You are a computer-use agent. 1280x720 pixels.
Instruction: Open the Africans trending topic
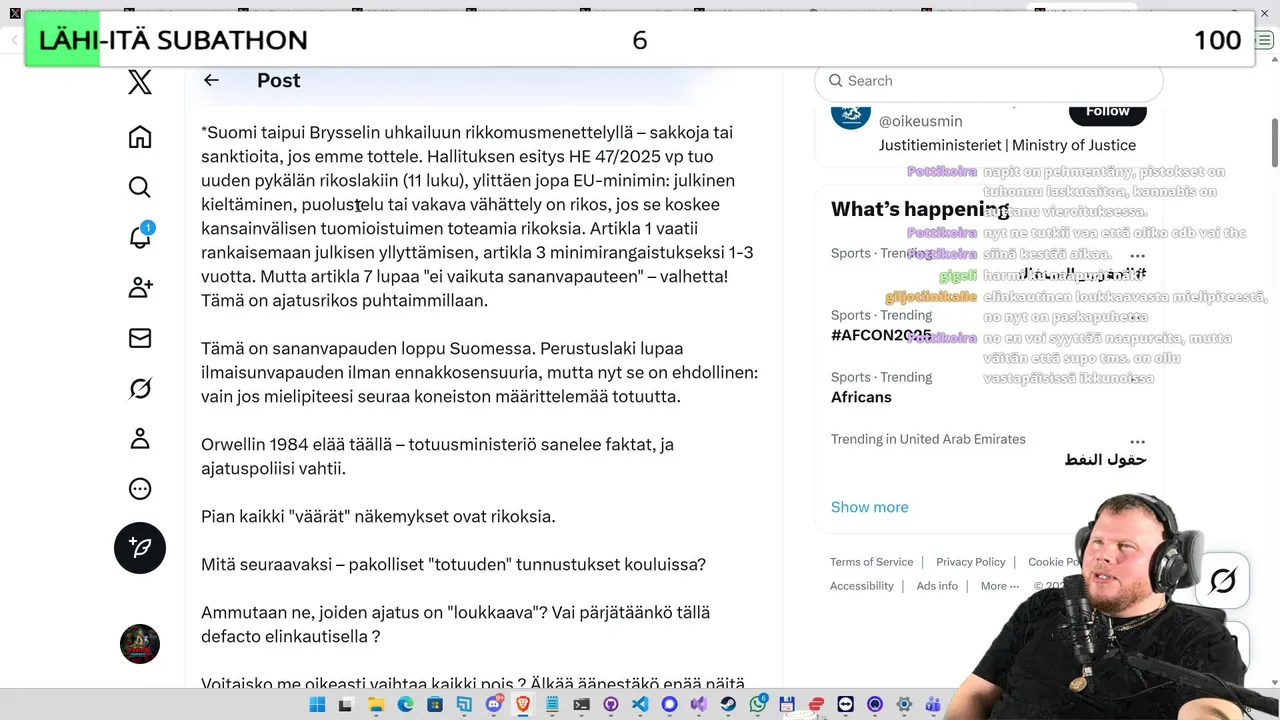tap(861, 397)
